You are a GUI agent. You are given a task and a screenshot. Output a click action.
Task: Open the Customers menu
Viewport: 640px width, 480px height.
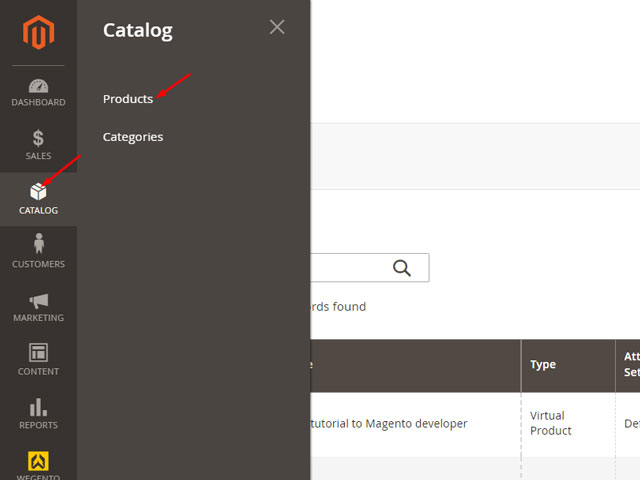[38, 251]
